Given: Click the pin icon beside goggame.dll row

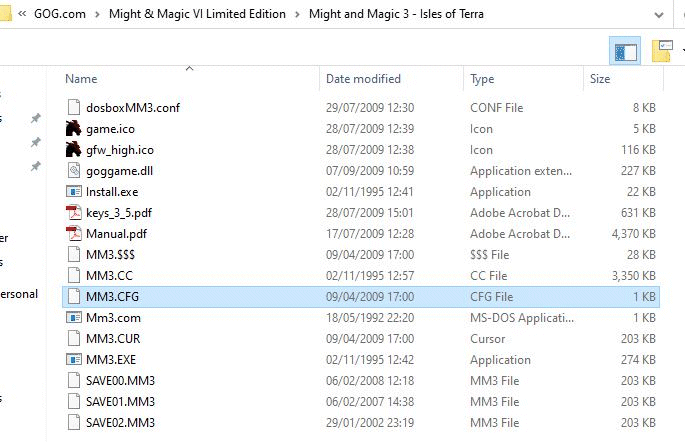Looking at the screenshot, I should click(36, 166).
